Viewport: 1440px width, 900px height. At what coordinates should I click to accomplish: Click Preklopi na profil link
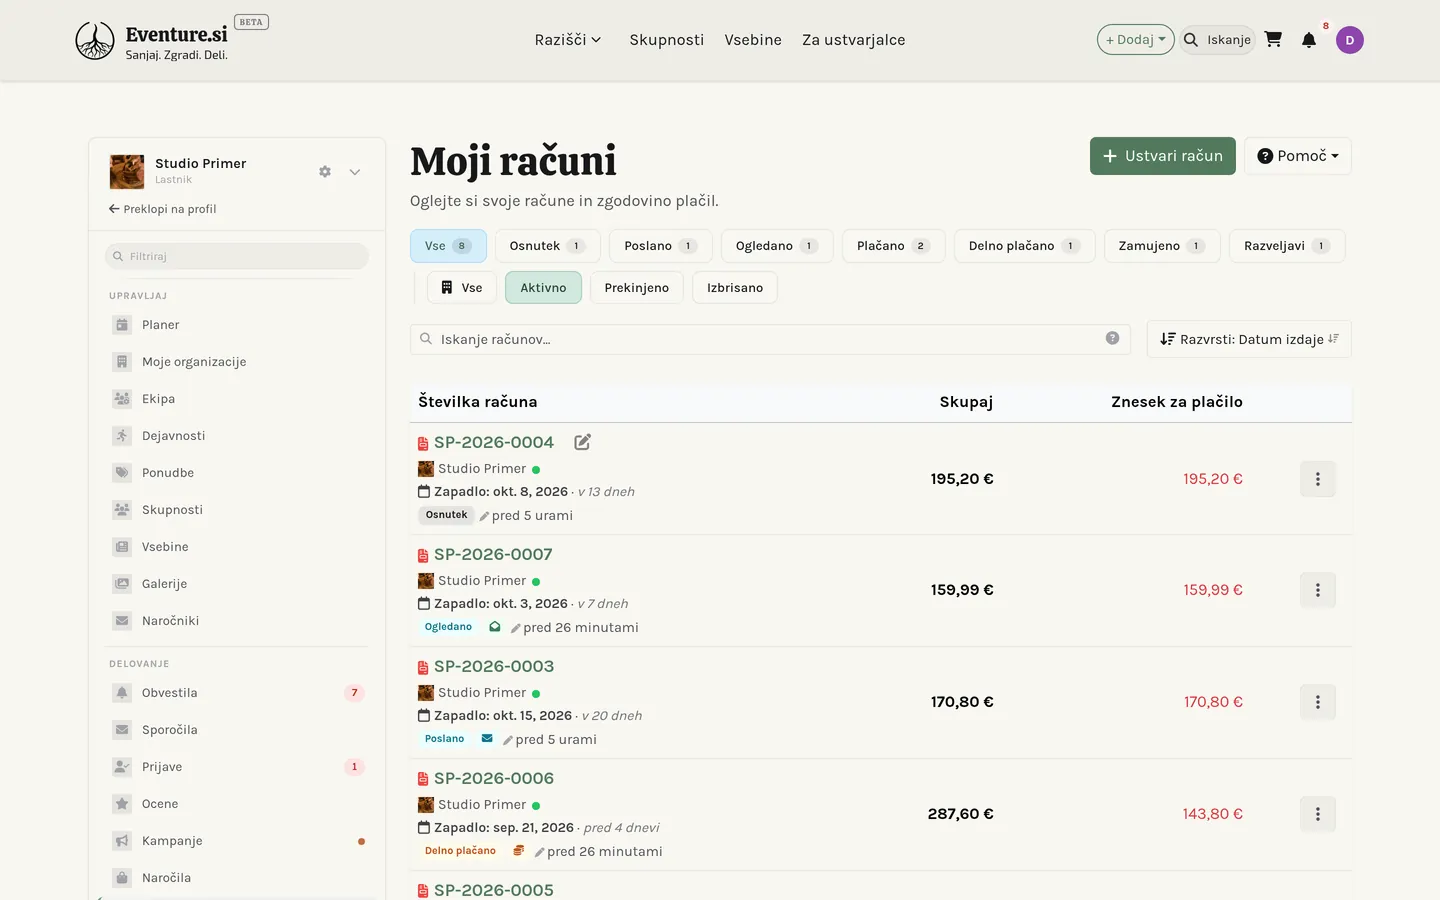162,209
